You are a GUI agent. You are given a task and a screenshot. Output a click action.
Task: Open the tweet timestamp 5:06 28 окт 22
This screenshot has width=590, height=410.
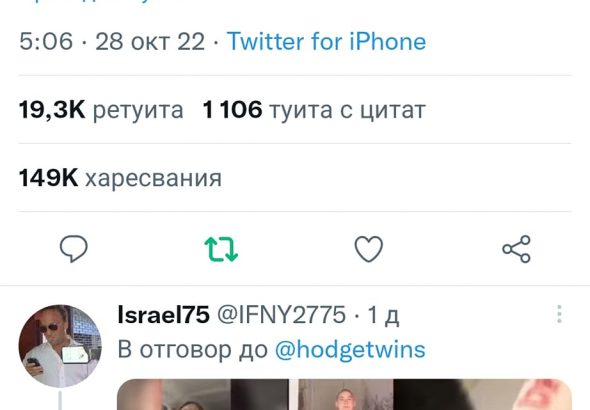pos(112,41)
